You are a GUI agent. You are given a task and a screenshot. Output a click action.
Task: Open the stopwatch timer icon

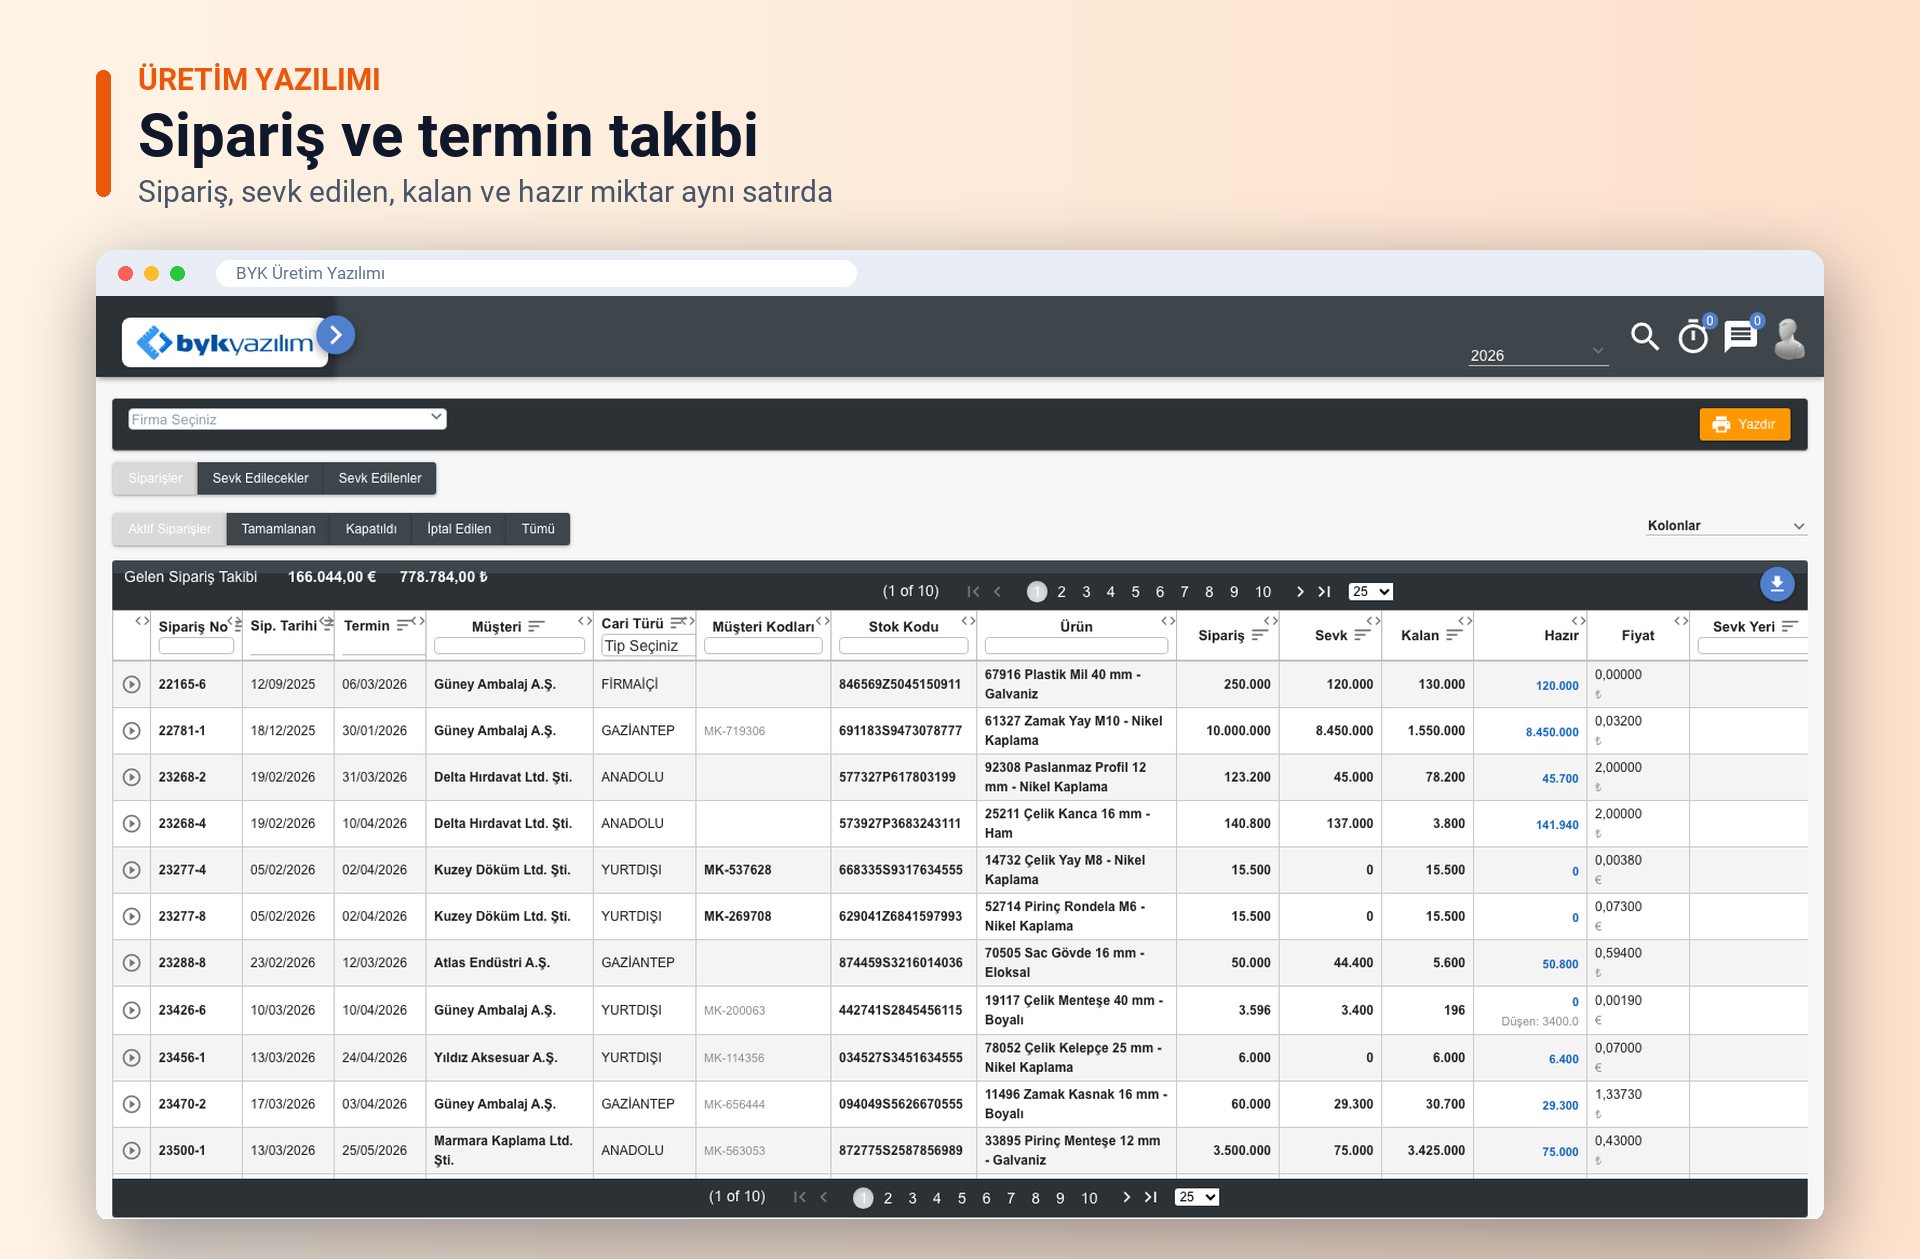pos(1693,336)
